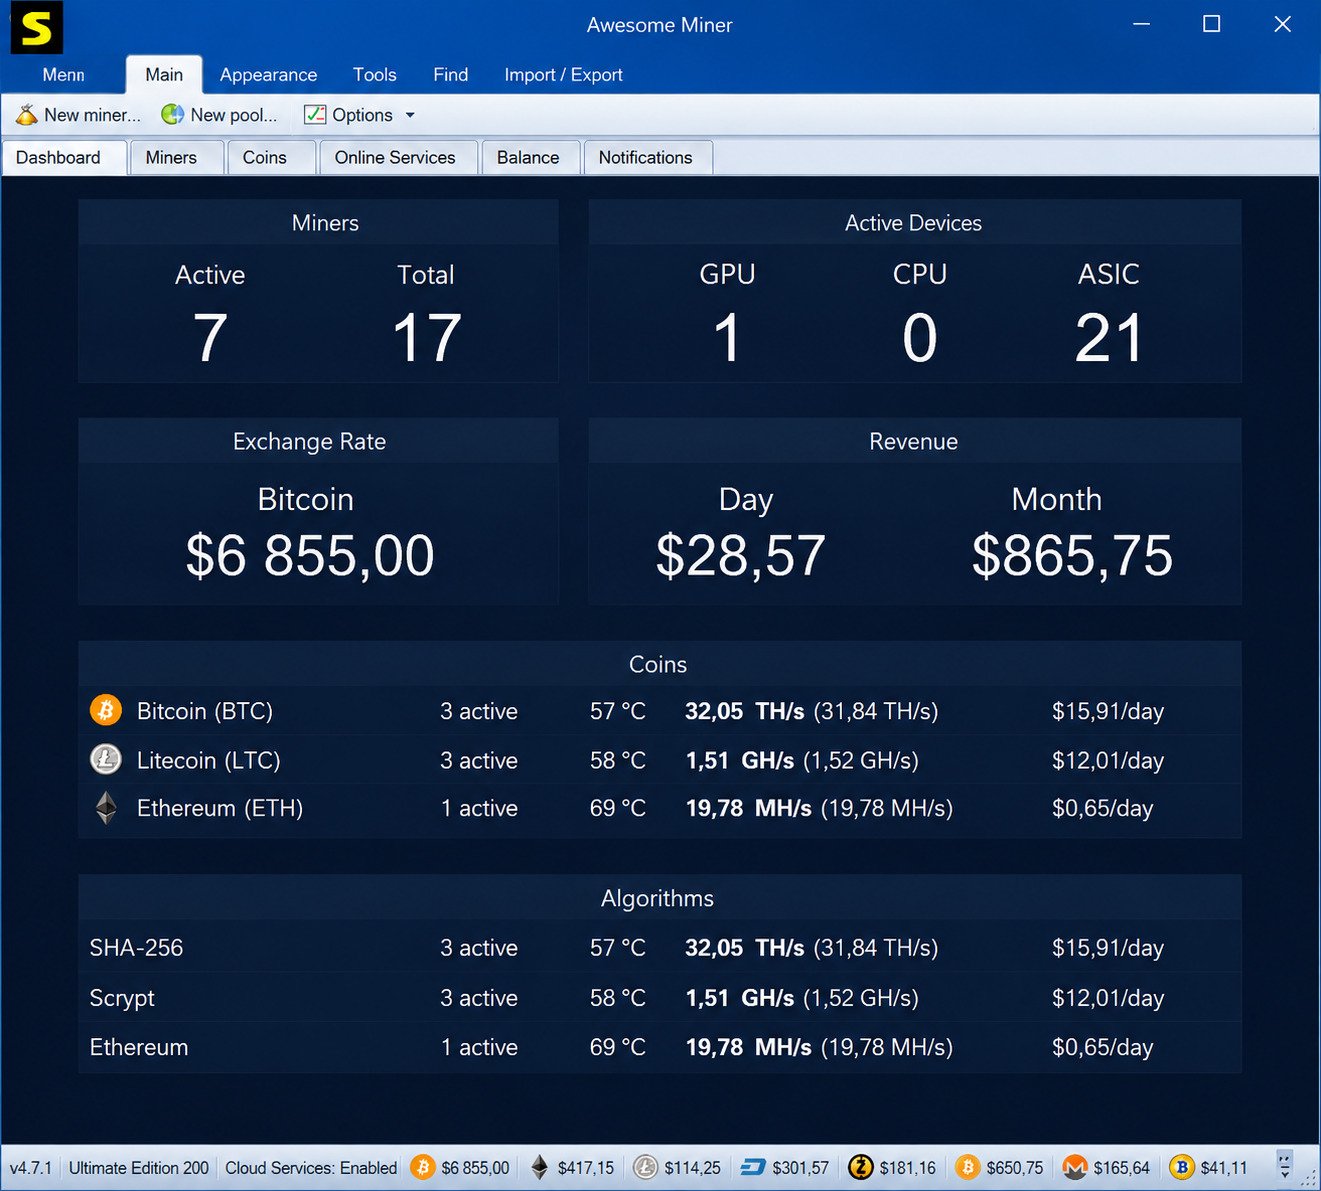Click Bitcoin icon in status bar at $6 855,00
Screen dimensions: 1321x1191
click(423, 1167)
